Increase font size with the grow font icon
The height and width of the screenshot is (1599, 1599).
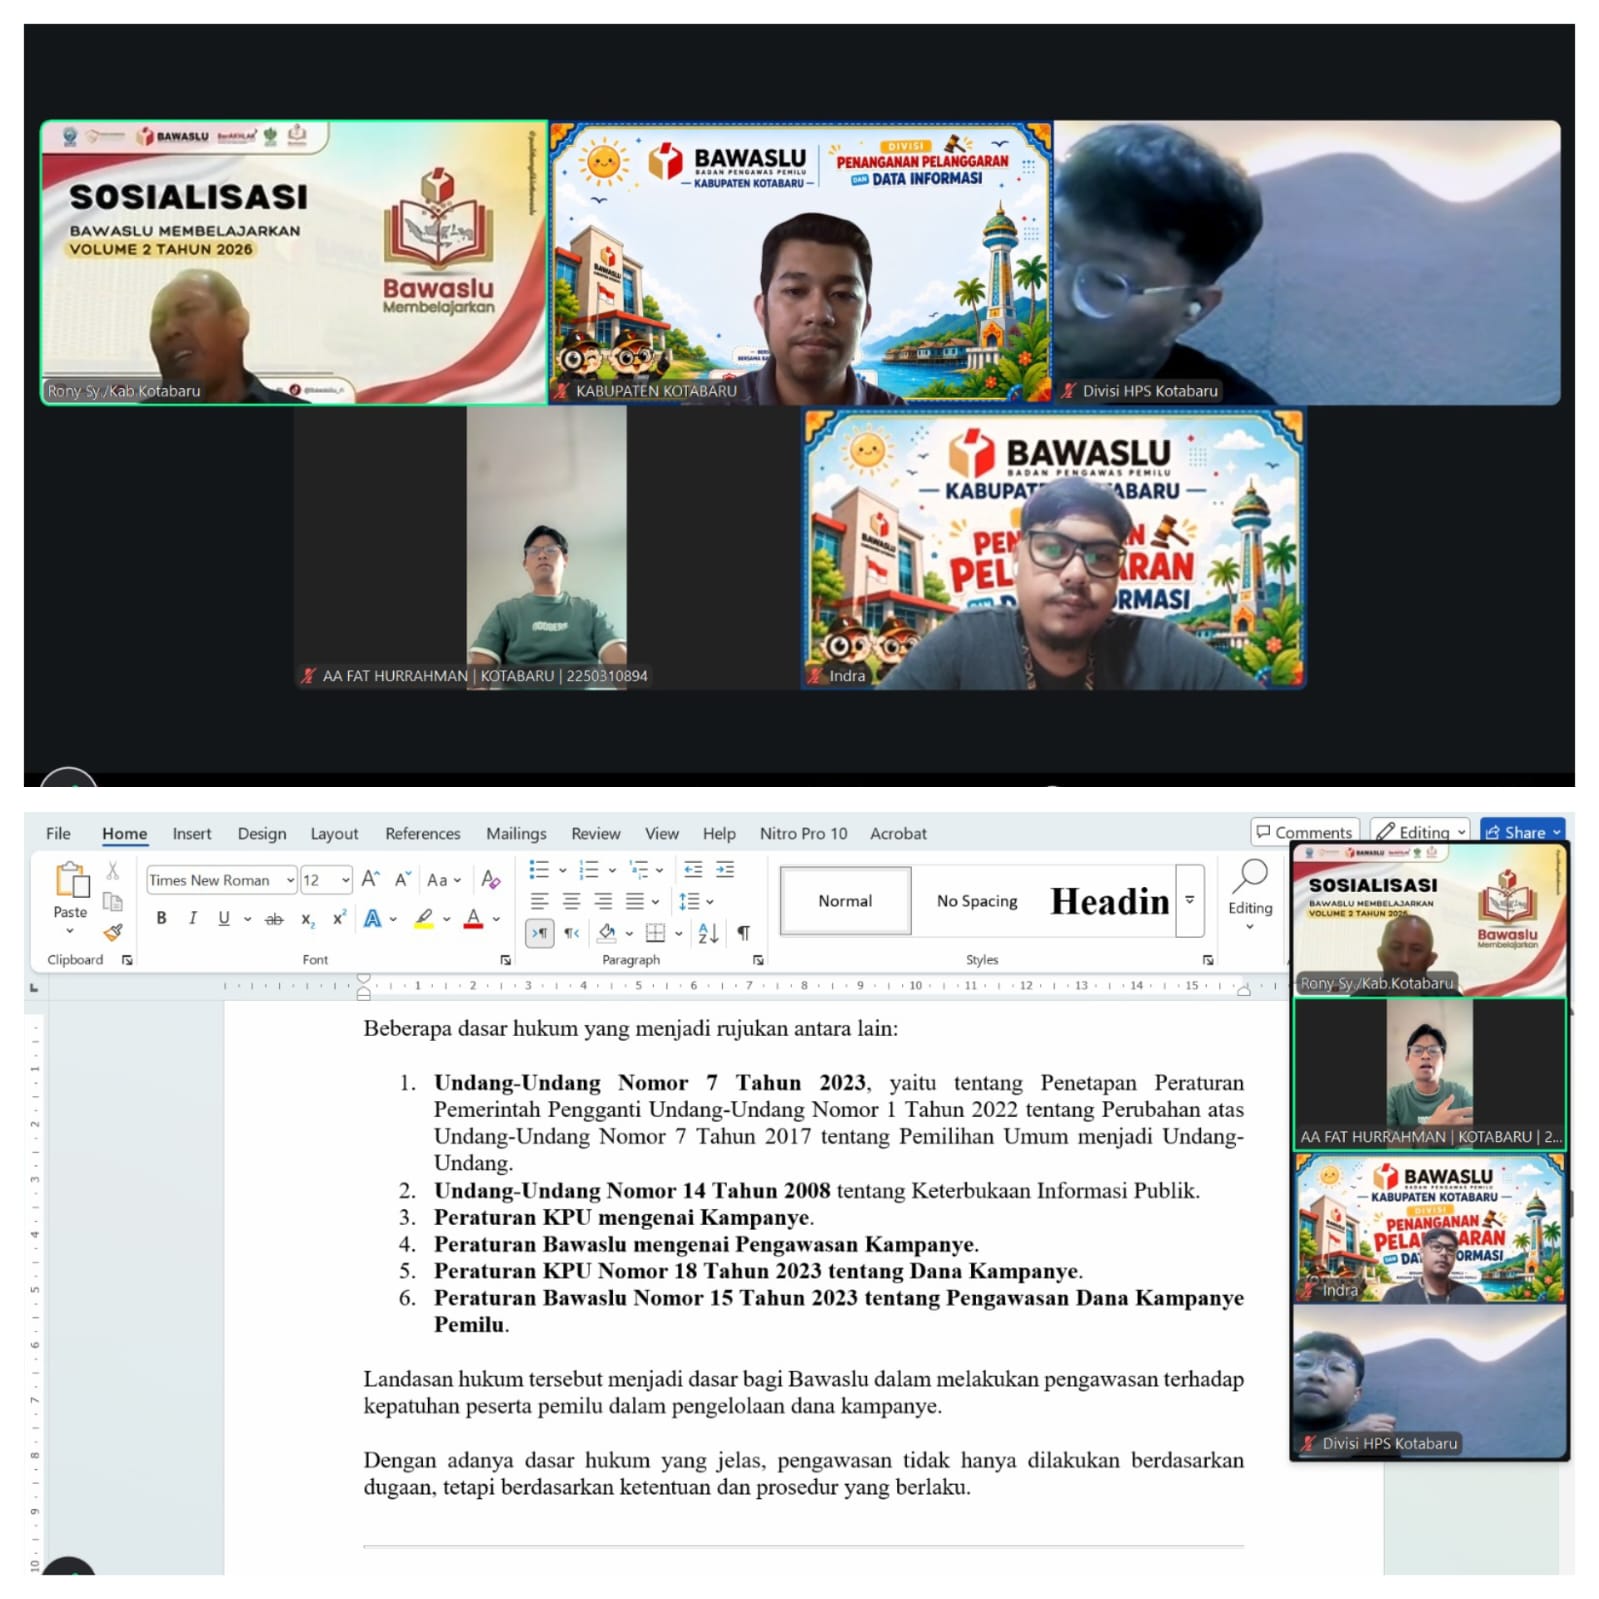point(370,879)
